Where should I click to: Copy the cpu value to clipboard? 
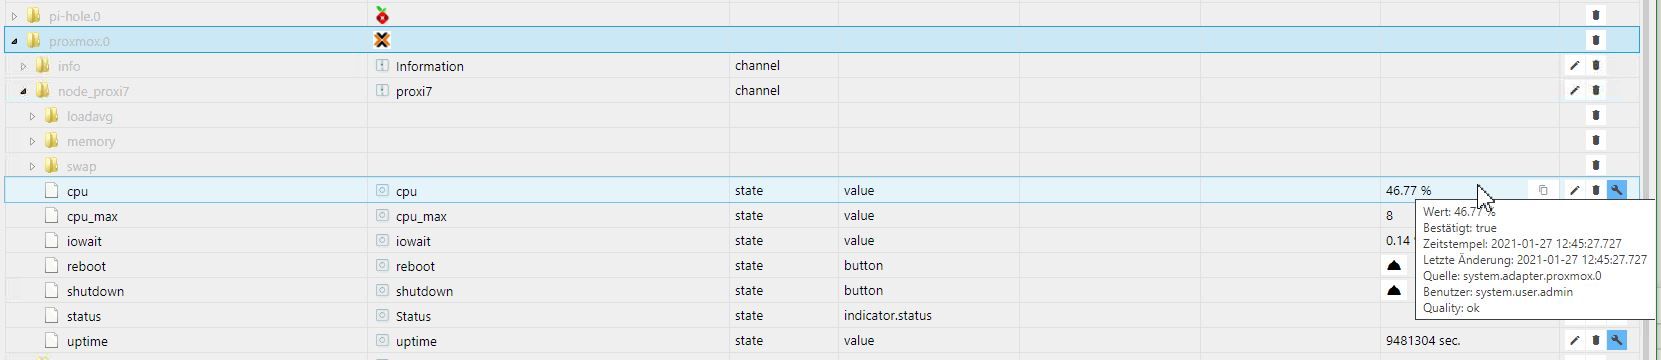tap(1543, 190)
